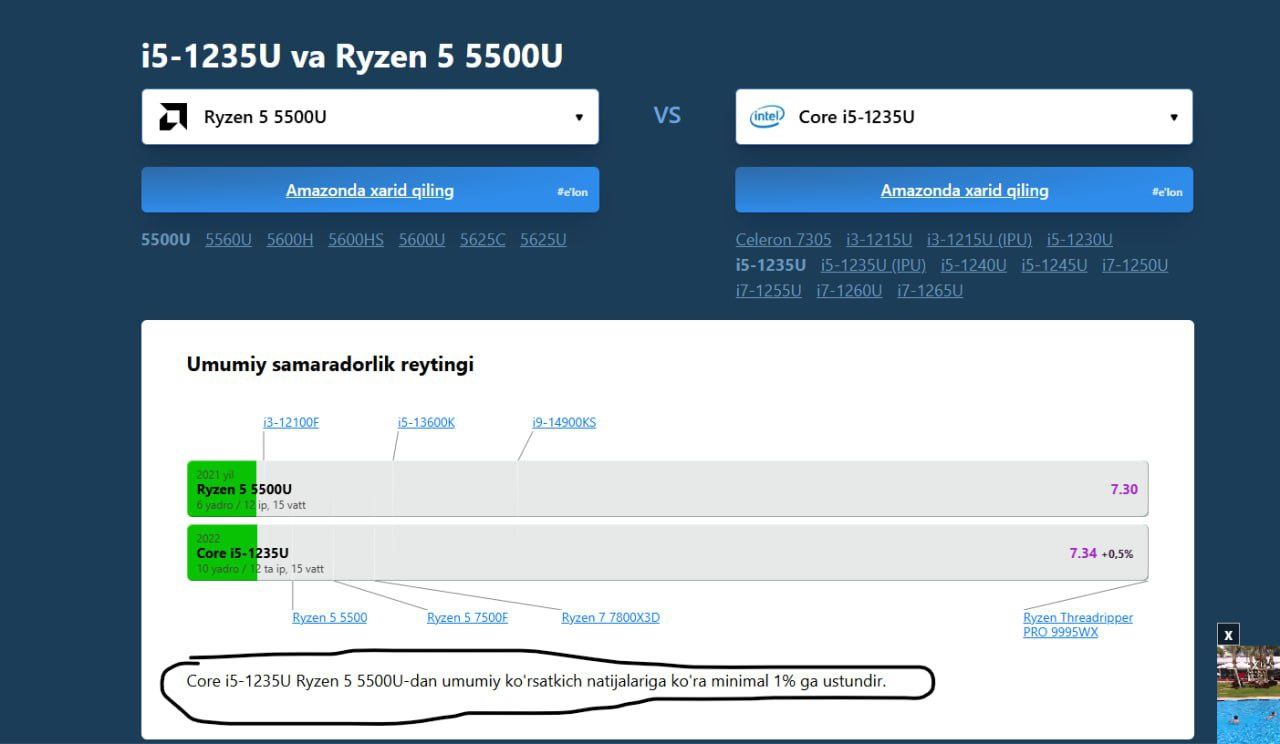Open the i7-1265U link

(930, 291)
